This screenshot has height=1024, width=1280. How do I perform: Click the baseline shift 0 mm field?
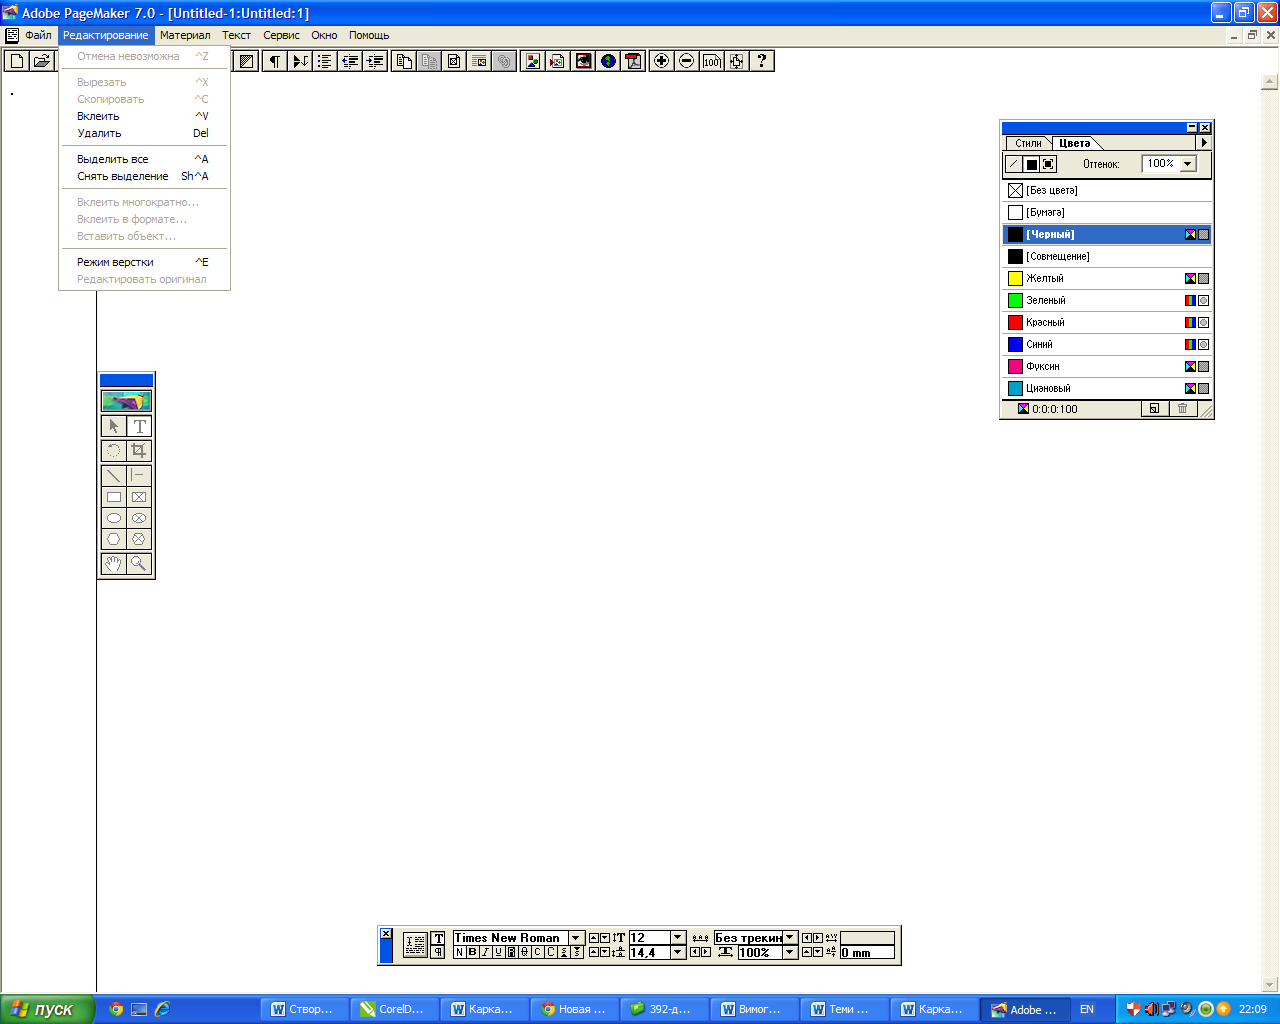tap(867, 952)
